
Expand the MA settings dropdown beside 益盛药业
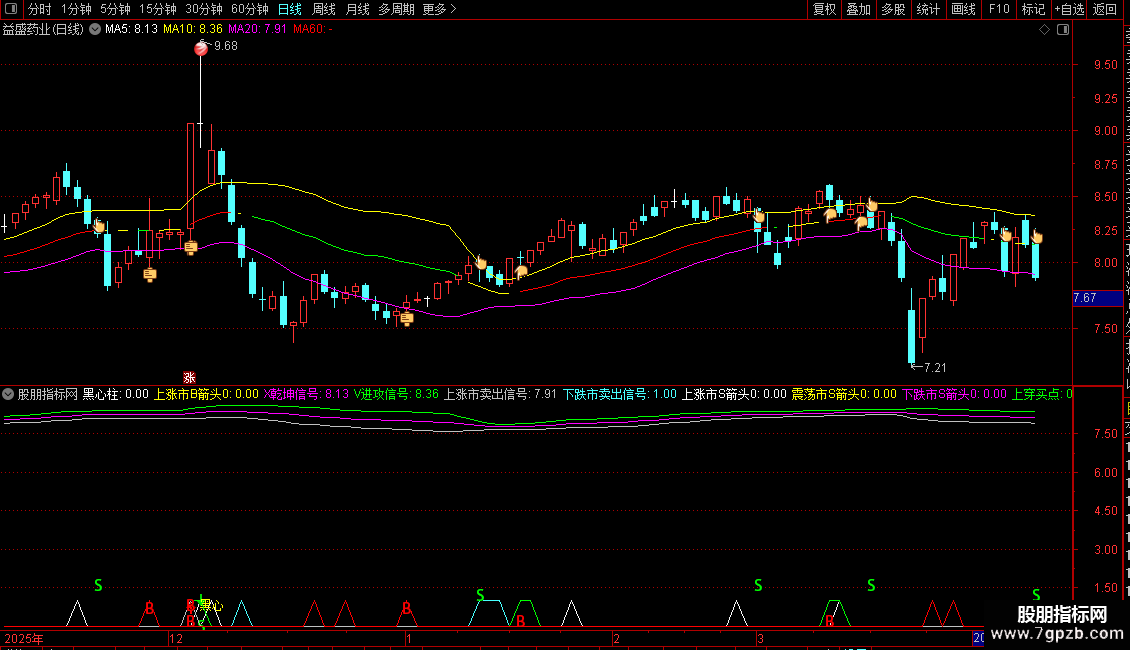point(95,30)
